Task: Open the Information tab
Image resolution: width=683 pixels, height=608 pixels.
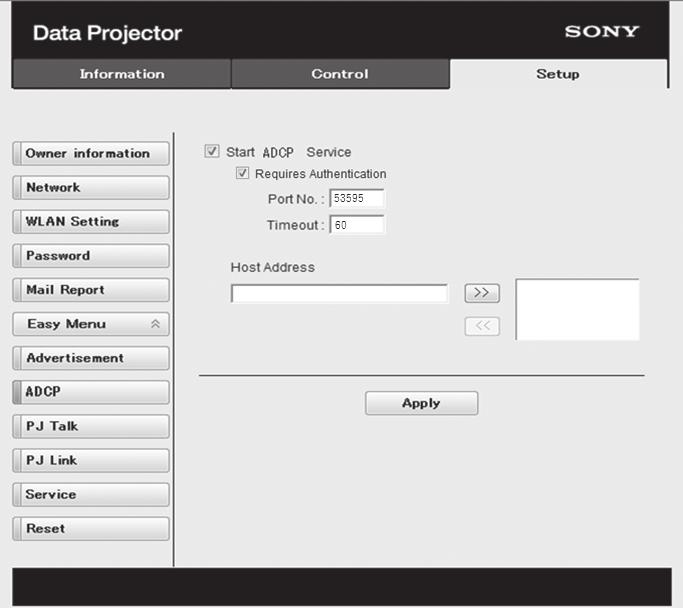Action: (122, 74)
